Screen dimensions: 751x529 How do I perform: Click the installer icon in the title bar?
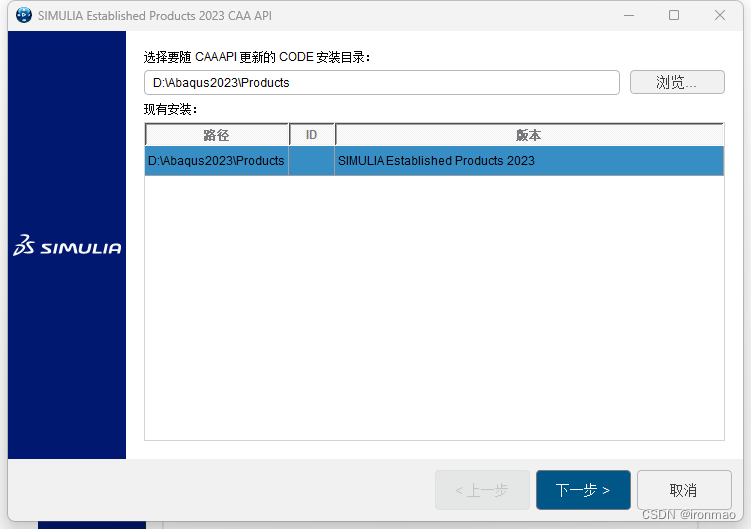point(24,15)
